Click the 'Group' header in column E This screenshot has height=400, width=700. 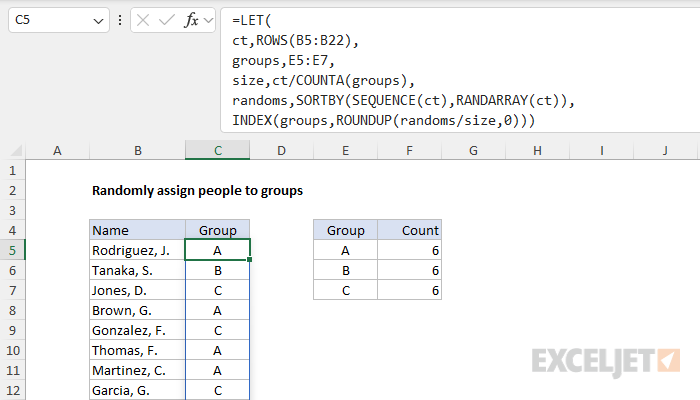346,230
